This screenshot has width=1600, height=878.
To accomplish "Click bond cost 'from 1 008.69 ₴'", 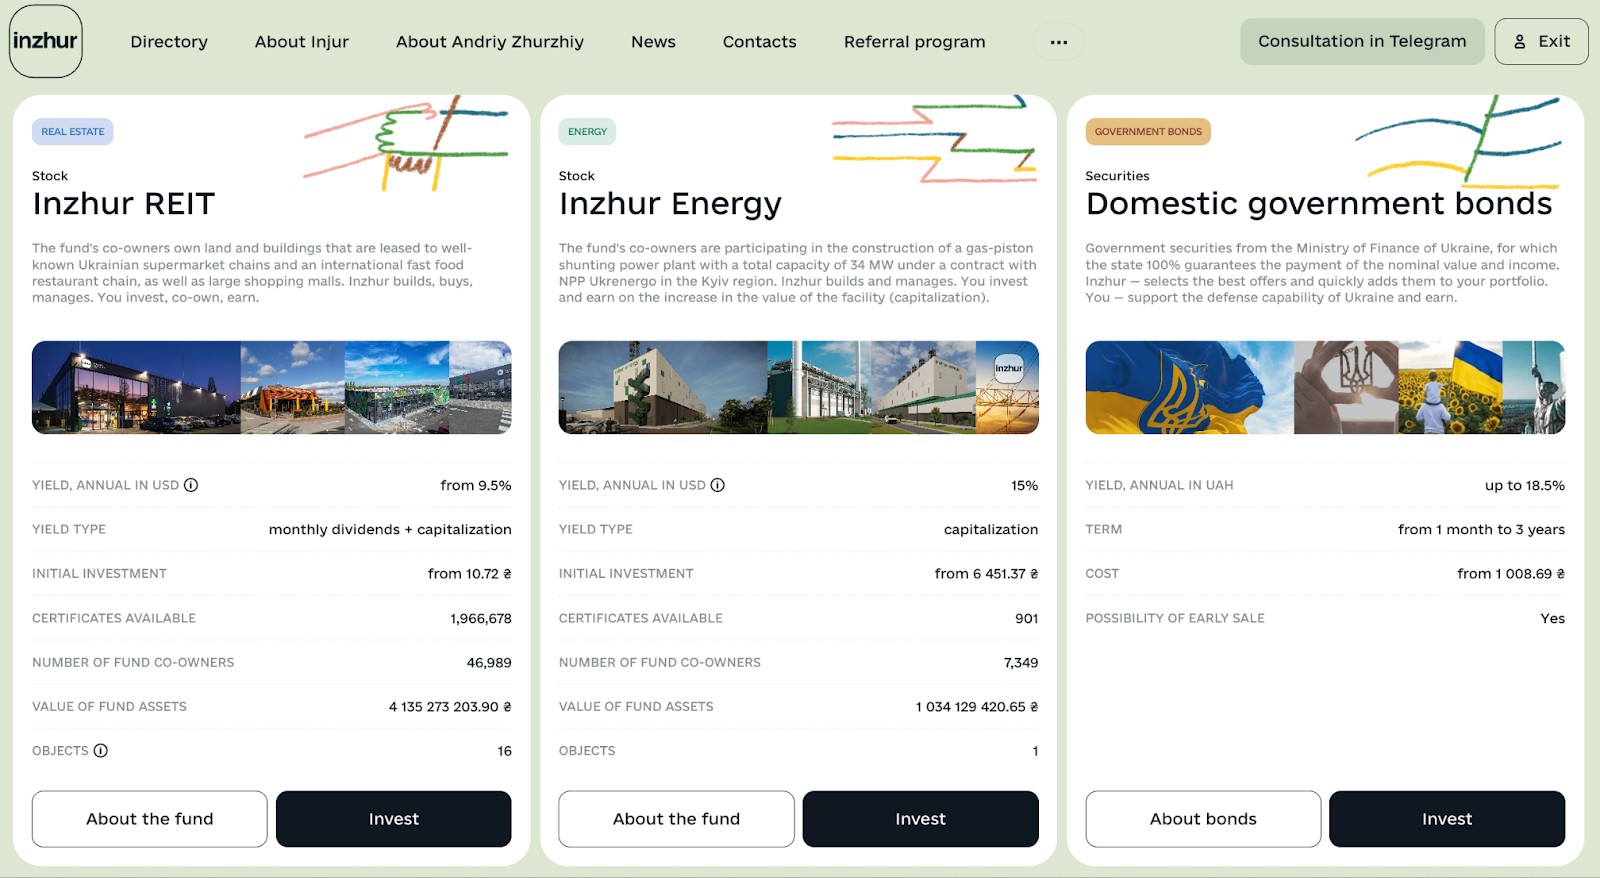I will pyautogui.click(x=1511, y=574).
